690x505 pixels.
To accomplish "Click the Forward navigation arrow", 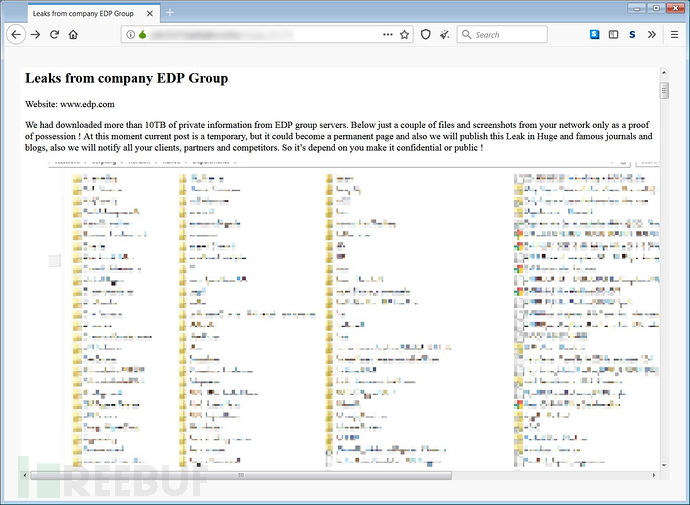I will point(36,34).
